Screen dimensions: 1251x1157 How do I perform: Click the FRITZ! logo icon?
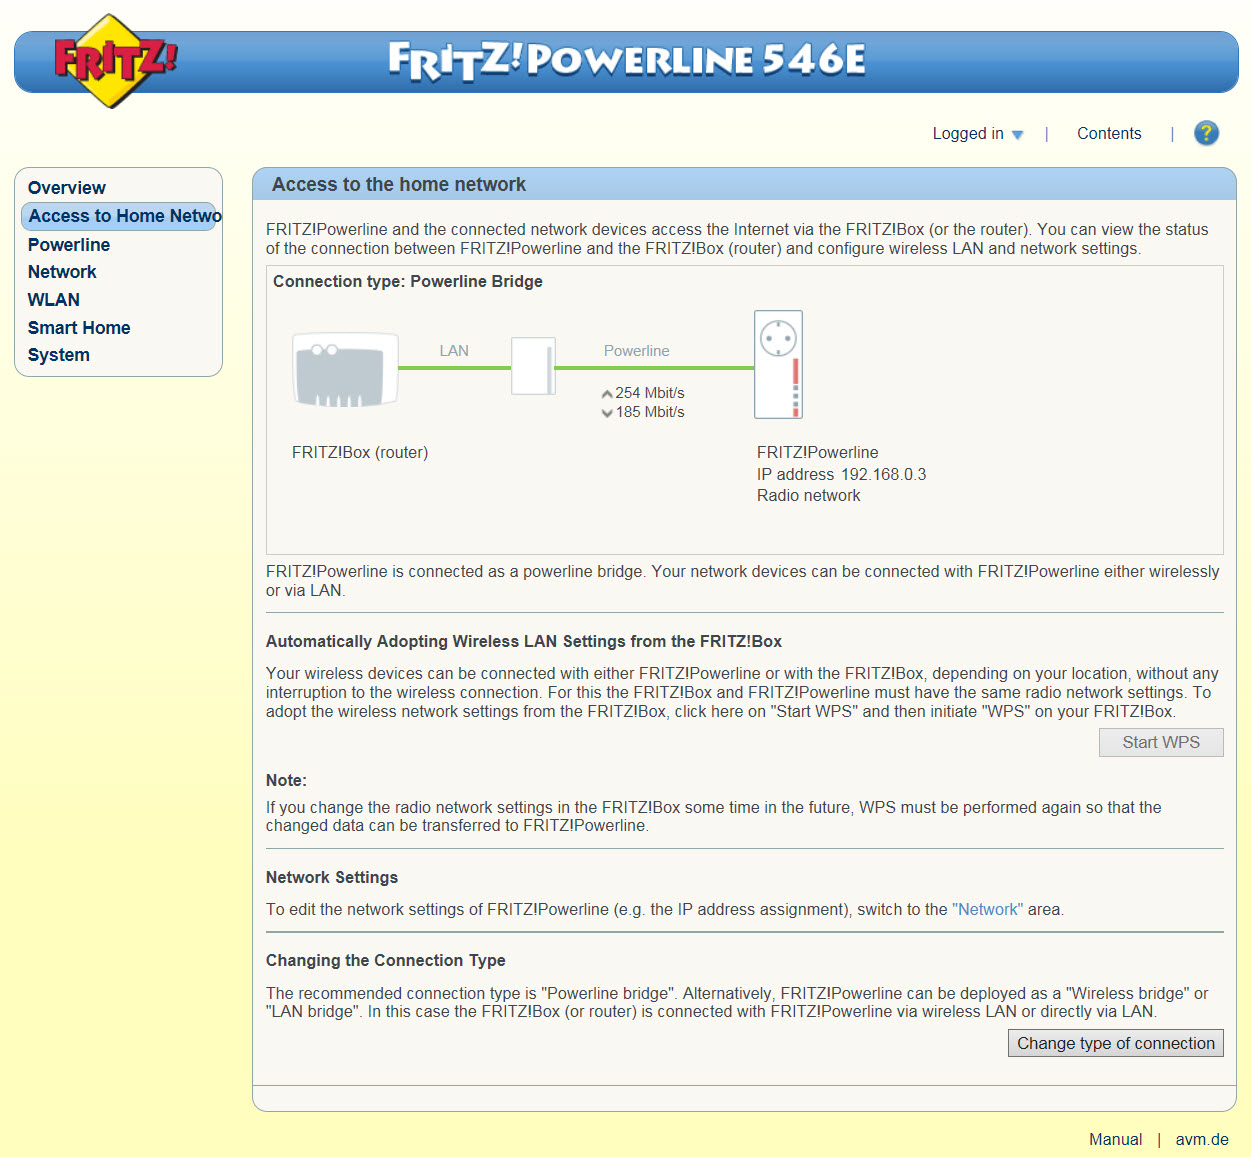point(114,61)
